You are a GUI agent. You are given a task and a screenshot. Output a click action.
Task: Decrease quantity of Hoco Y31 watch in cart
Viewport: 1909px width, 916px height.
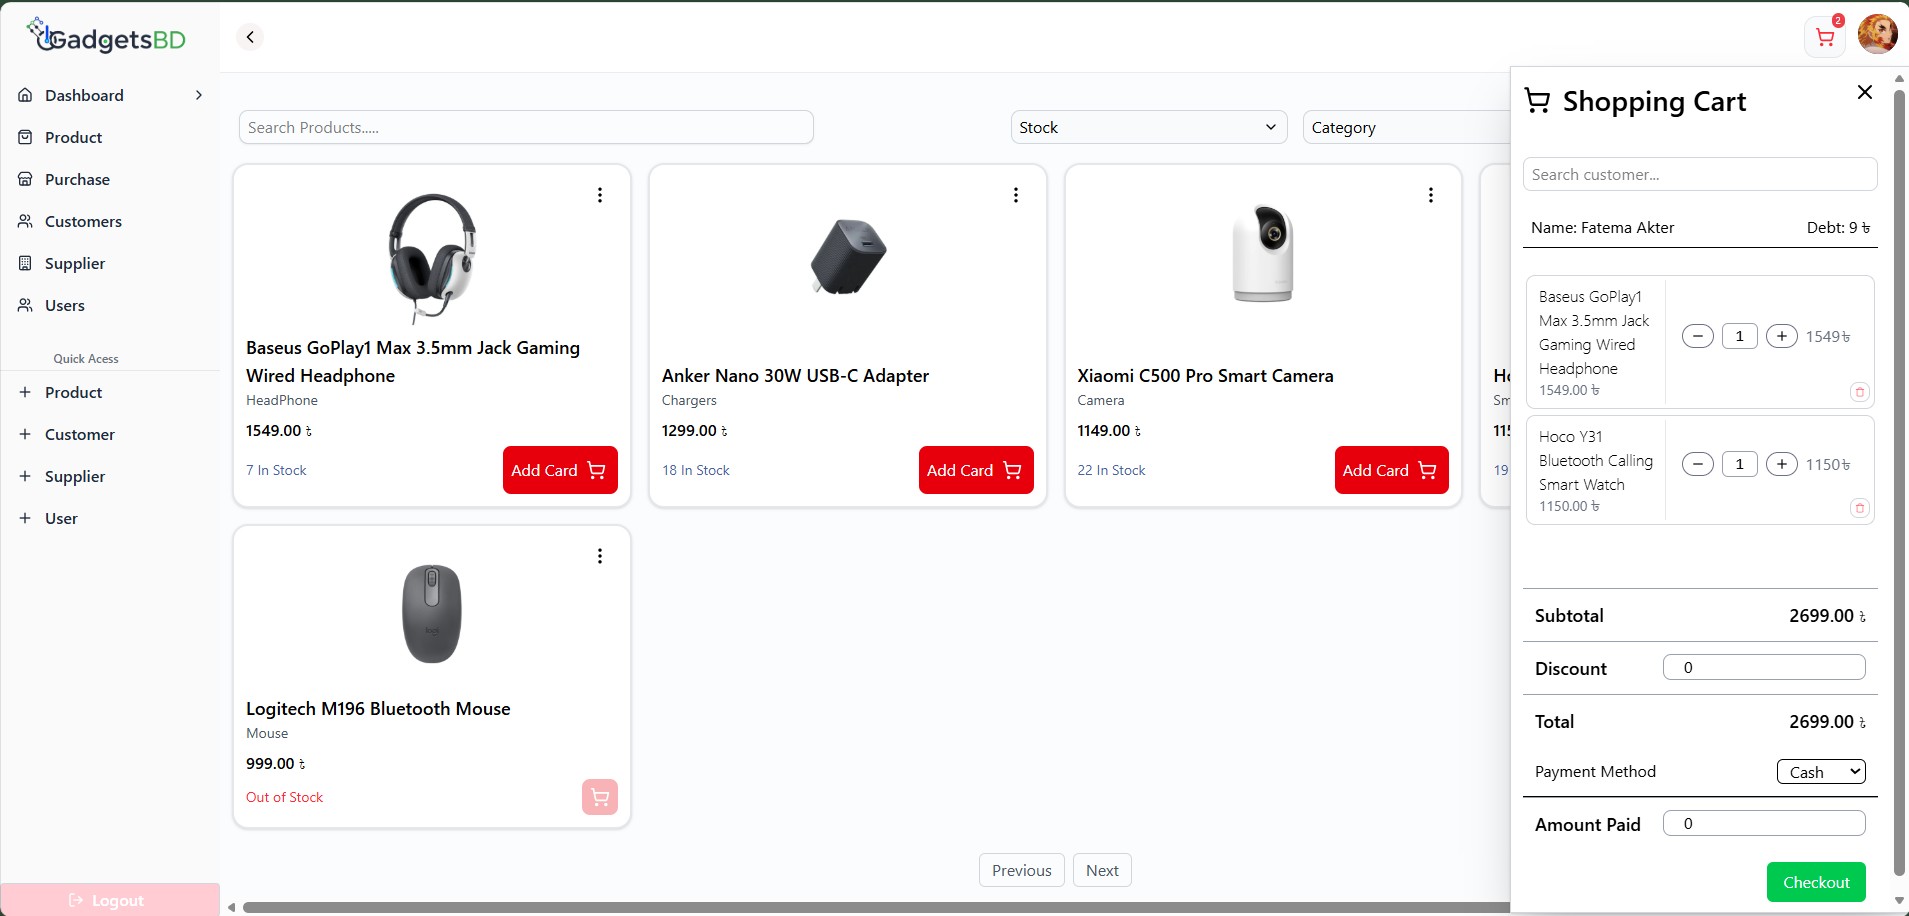point(1697,464)
